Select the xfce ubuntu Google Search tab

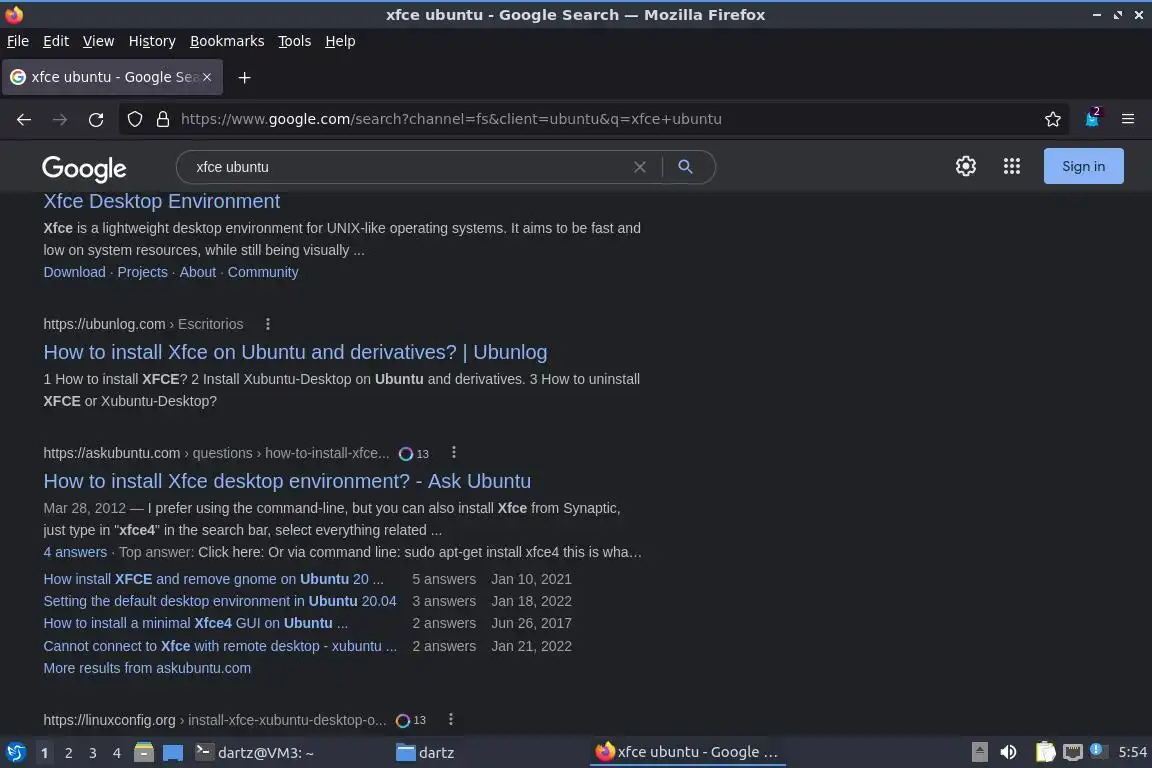click(x=112, y=77)
